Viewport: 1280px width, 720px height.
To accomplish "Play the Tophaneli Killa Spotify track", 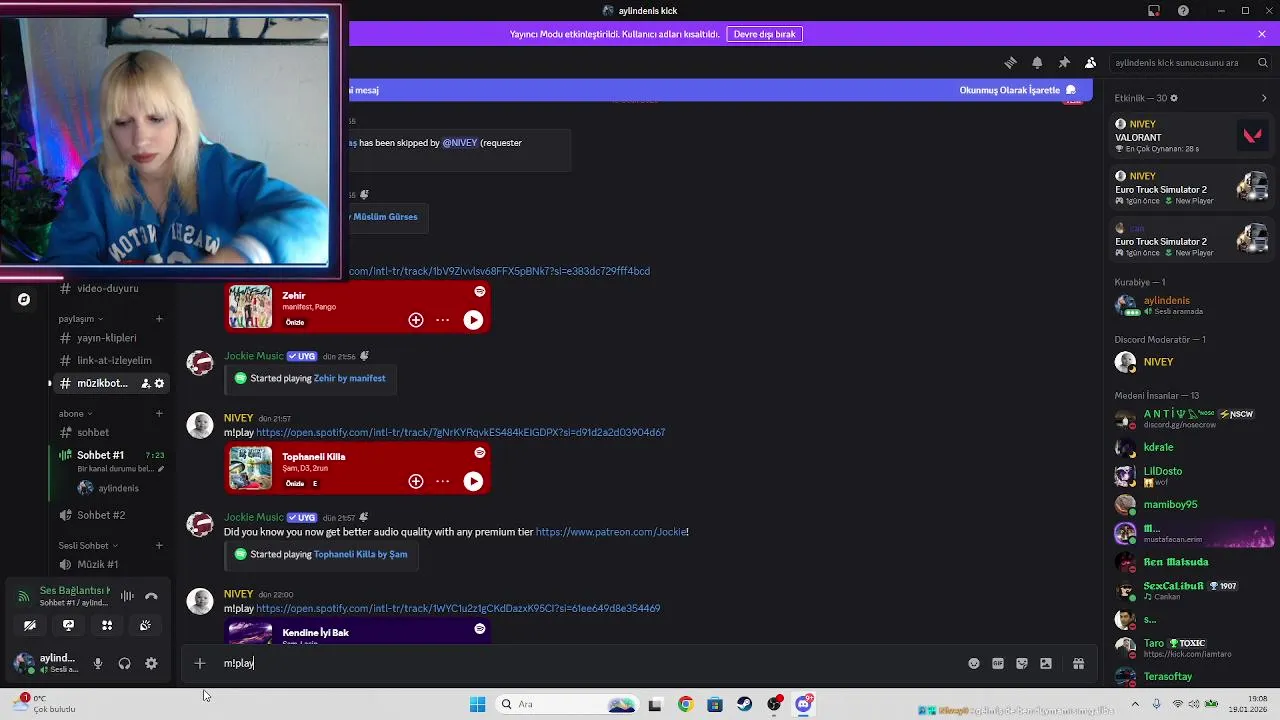I will (473, 481).
